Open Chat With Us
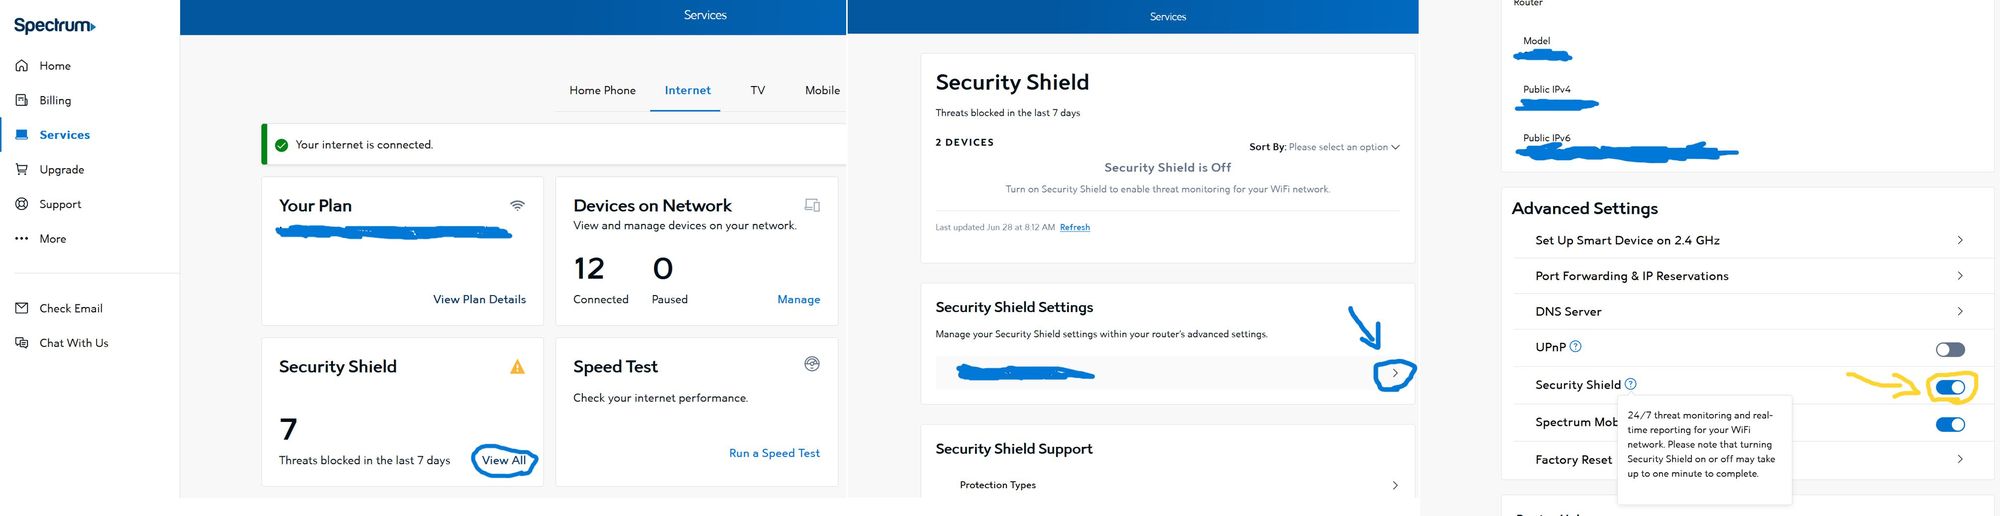2000x516 pixels. 73,343
